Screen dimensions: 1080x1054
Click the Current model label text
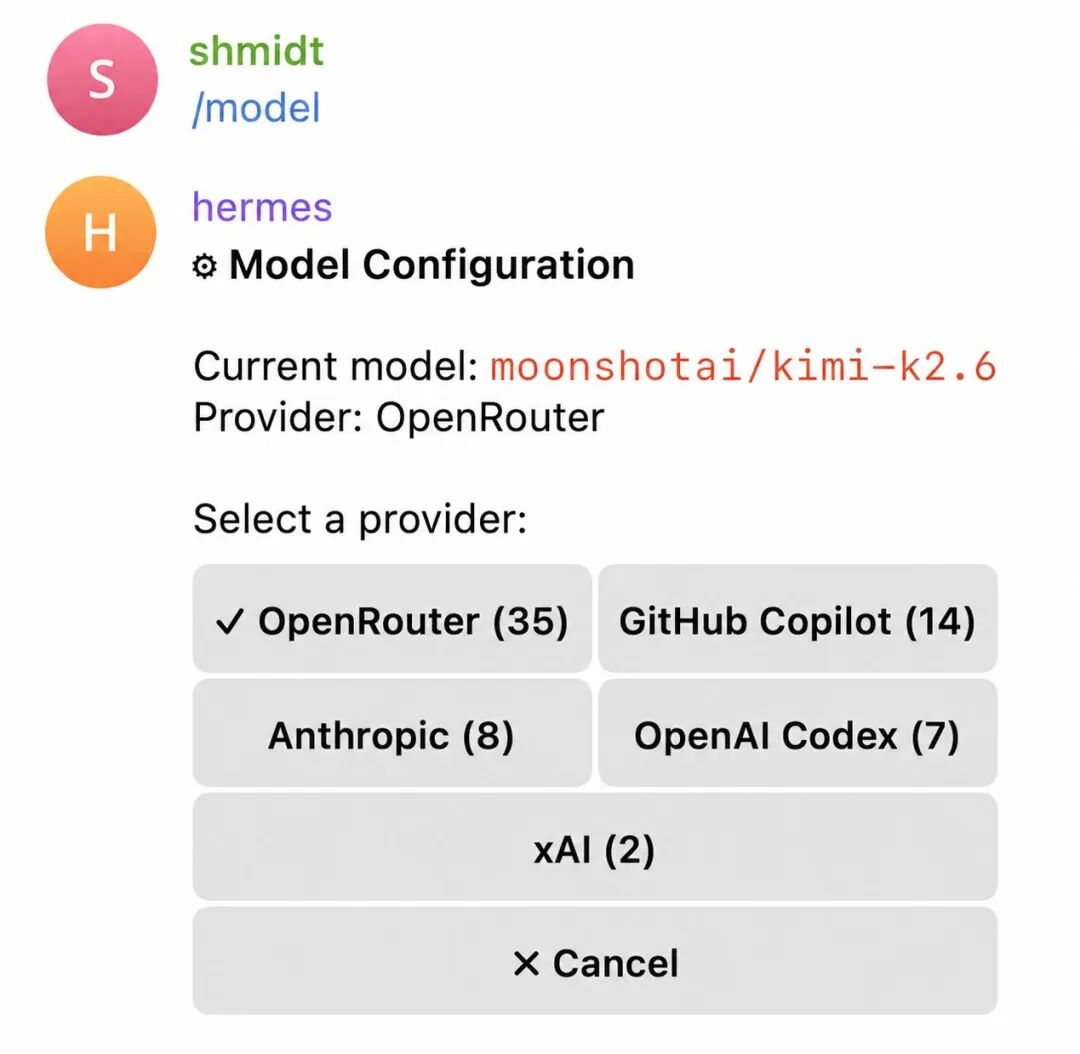coord(336,366)
